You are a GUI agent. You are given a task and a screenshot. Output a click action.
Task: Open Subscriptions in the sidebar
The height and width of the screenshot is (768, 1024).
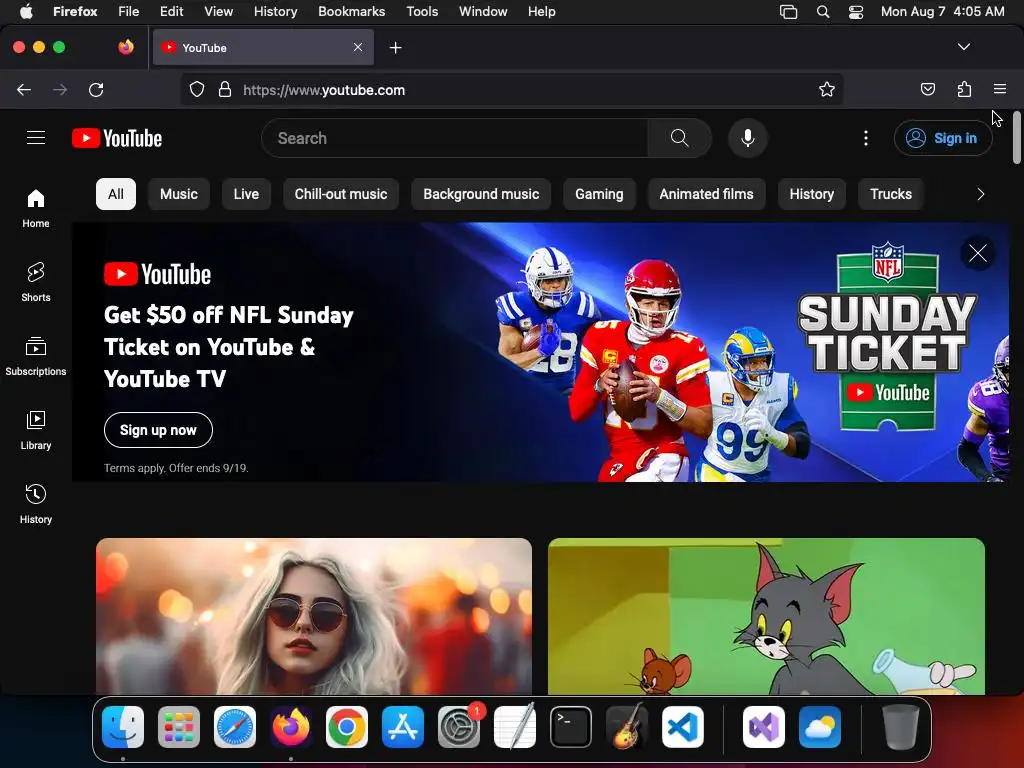click(x=36, y=356)
